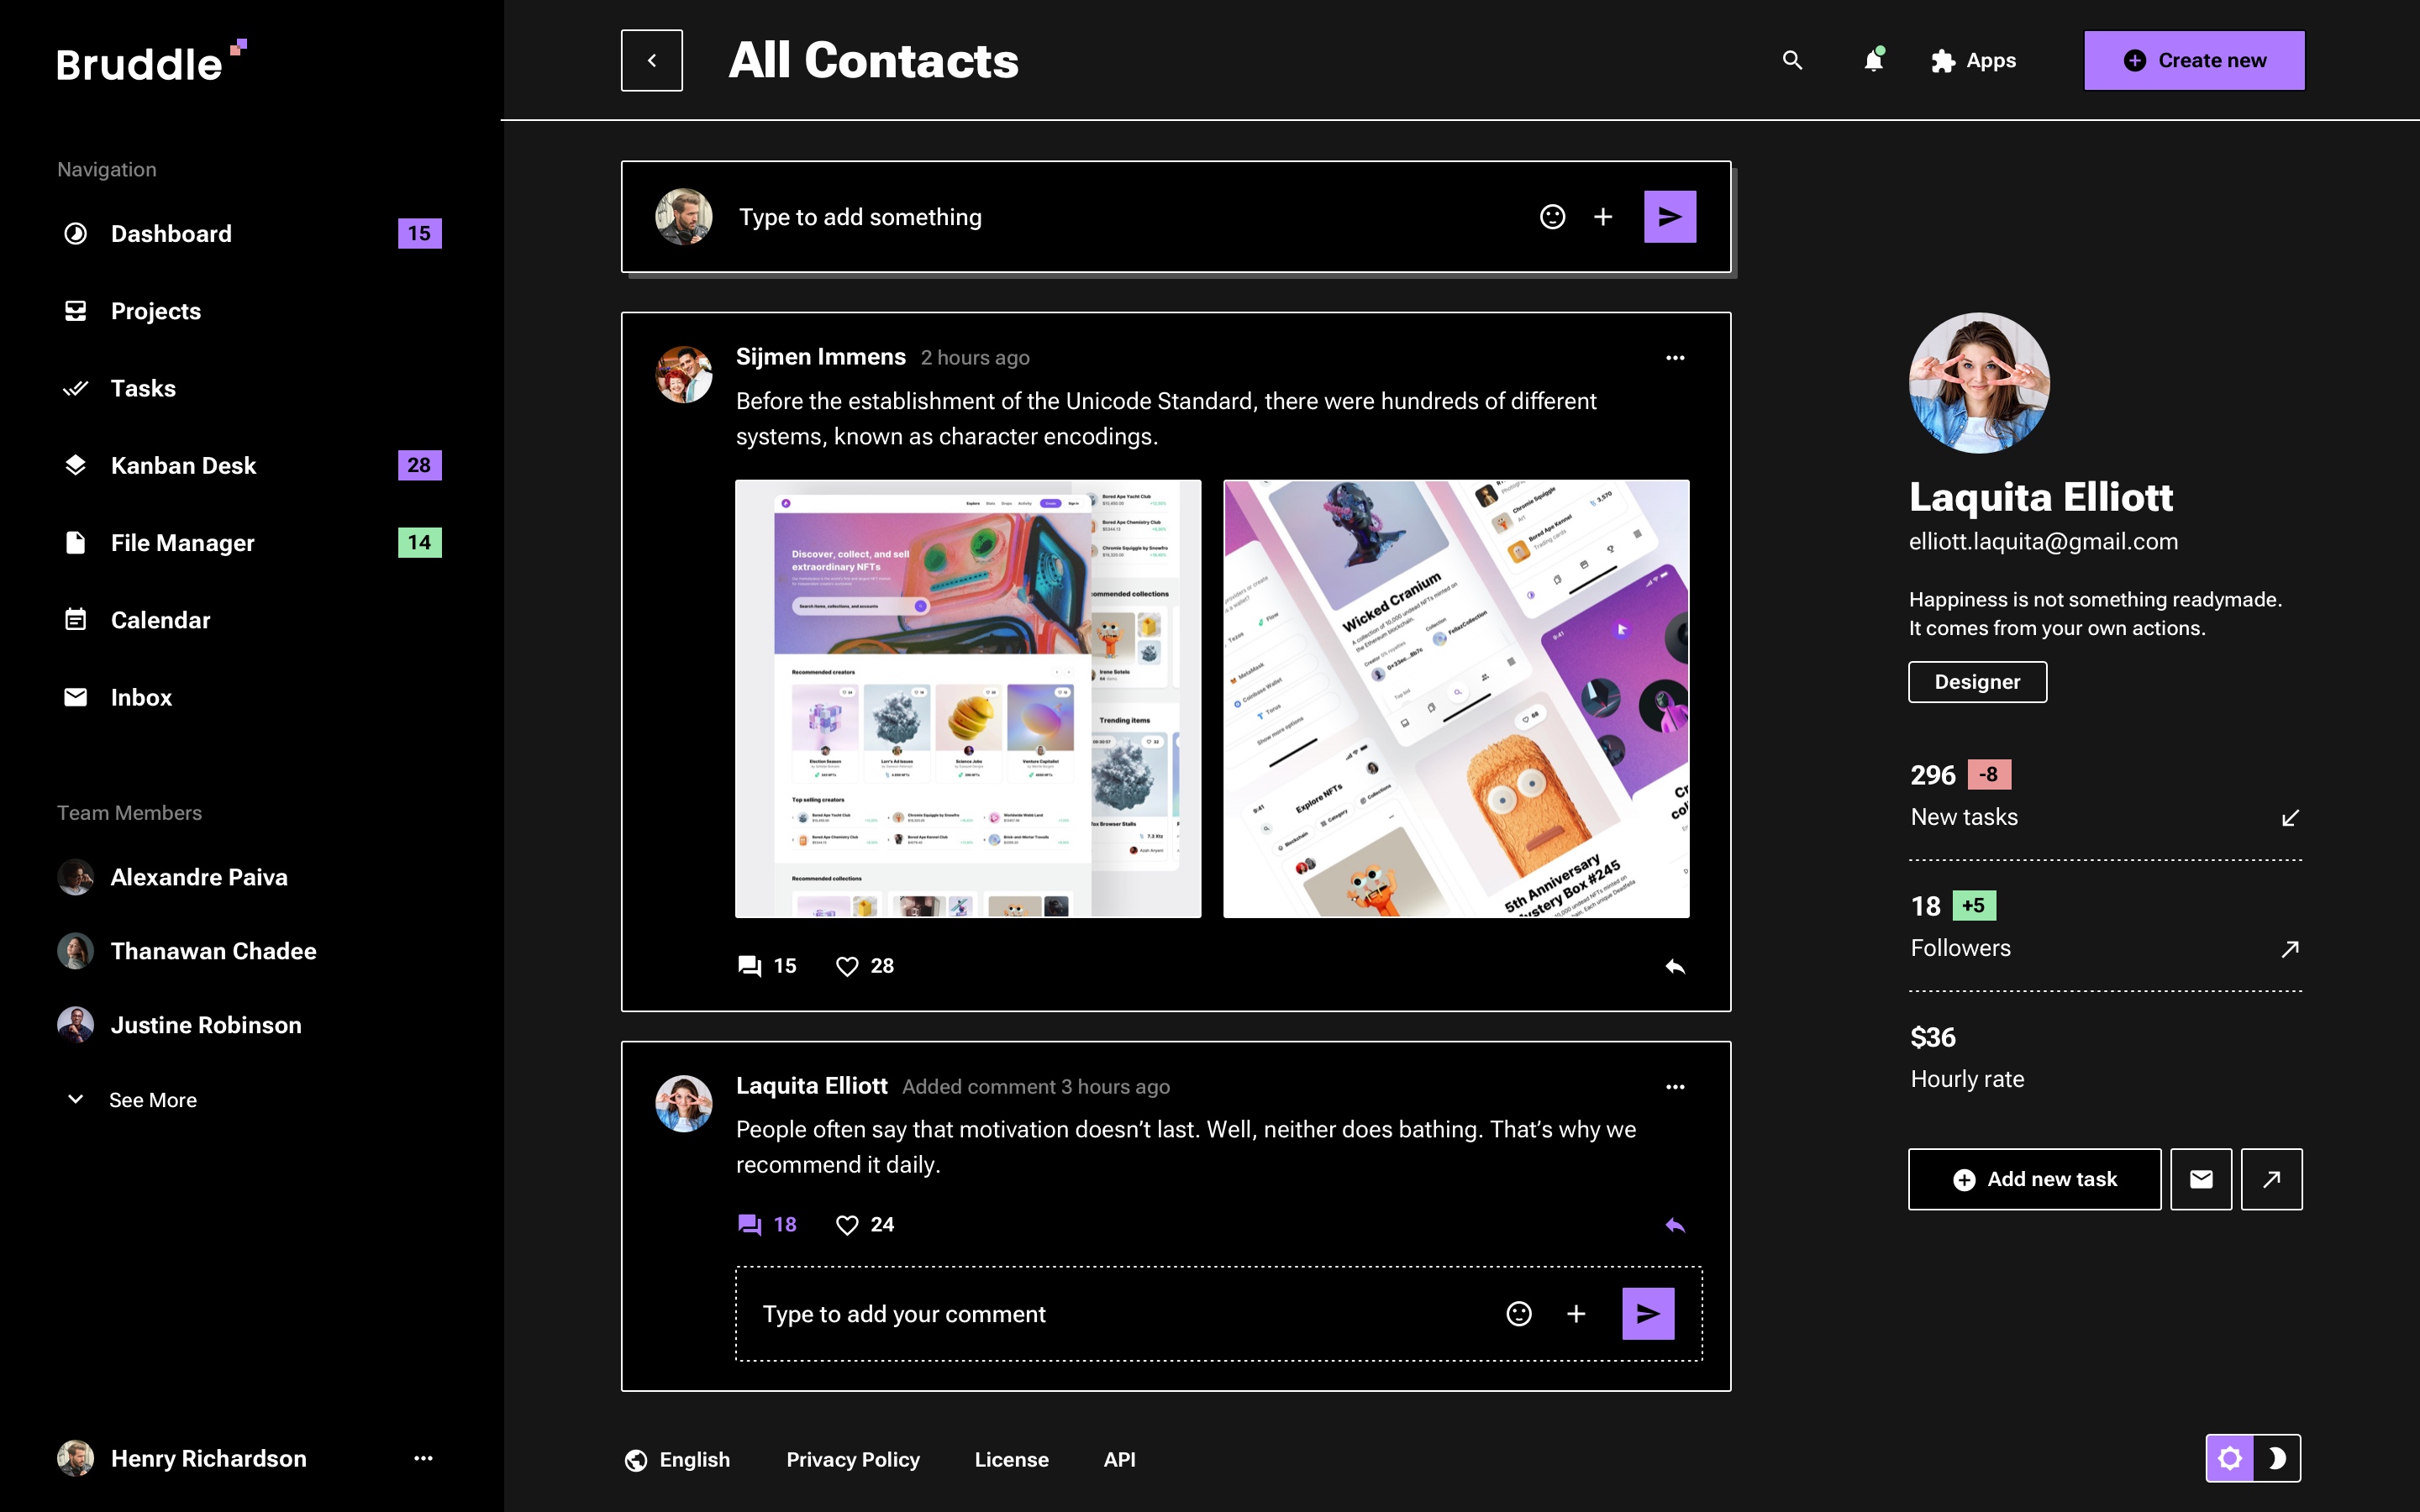
Task: Open File Manager from sidebar
Action: point(182,543)
